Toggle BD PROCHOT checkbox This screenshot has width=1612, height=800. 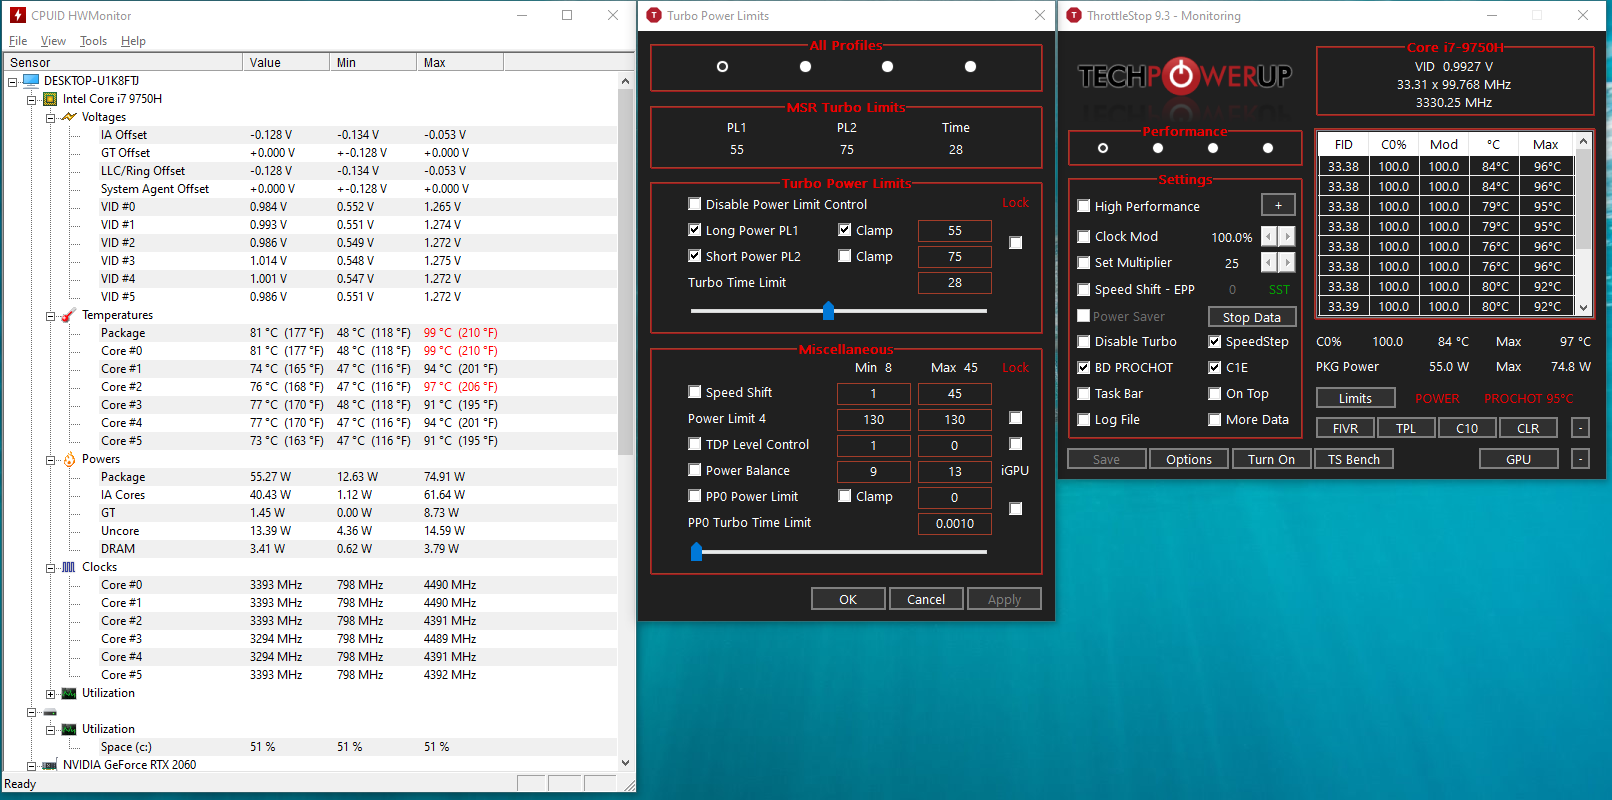click(x=1084, y=367)
